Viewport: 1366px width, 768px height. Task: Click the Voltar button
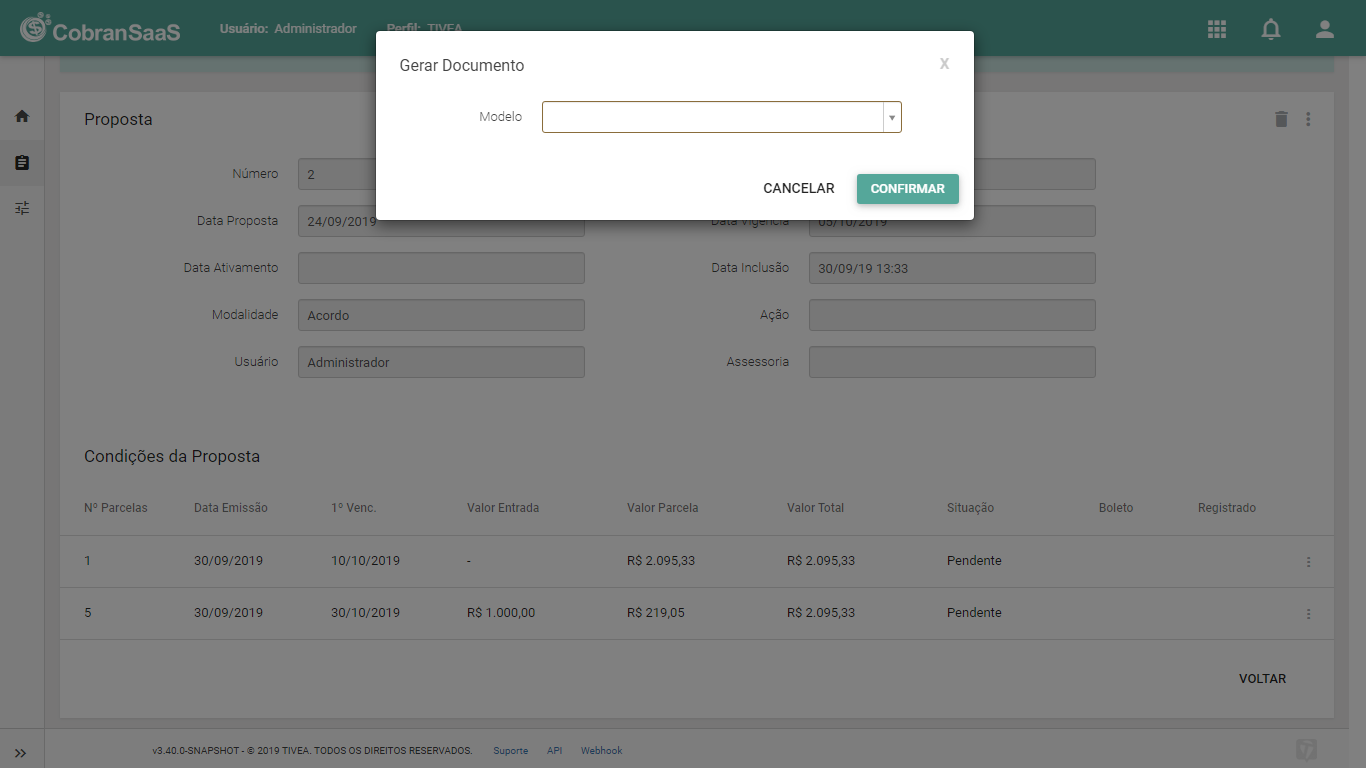[1262, 679]
